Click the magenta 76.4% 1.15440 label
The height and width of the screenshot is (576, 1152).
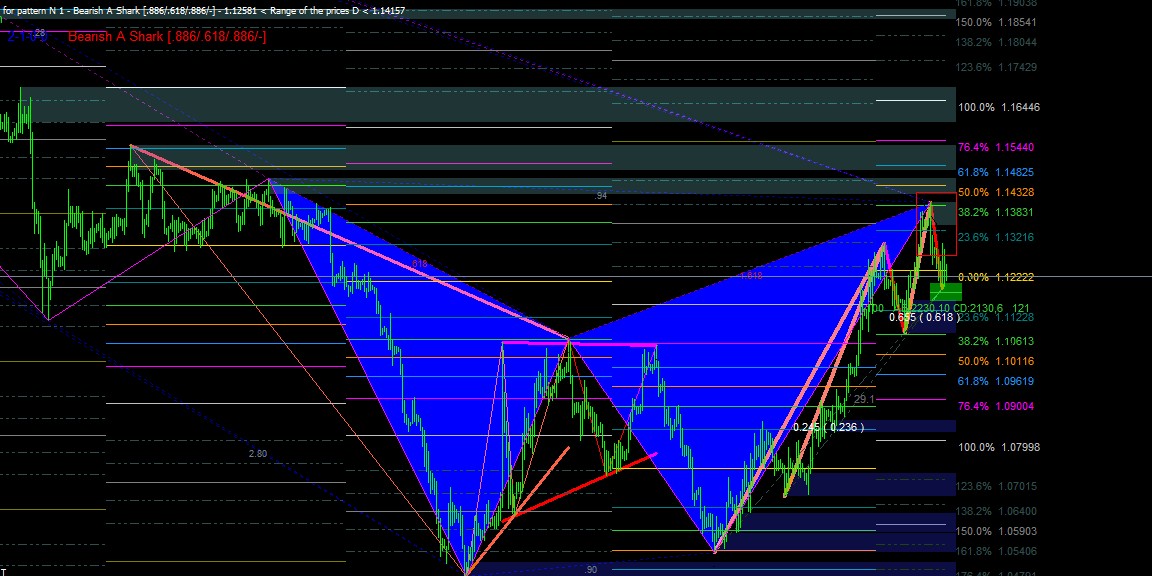coord(996,148)
